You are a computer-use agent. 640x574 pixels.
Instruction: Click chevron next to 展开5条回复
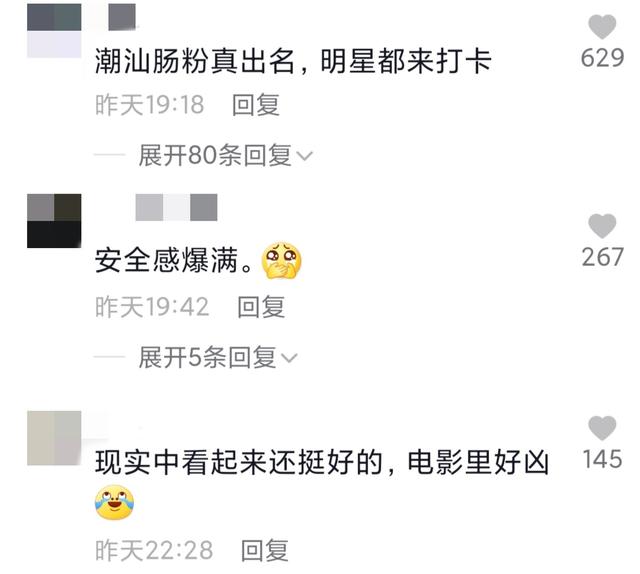tap(289, 358)
